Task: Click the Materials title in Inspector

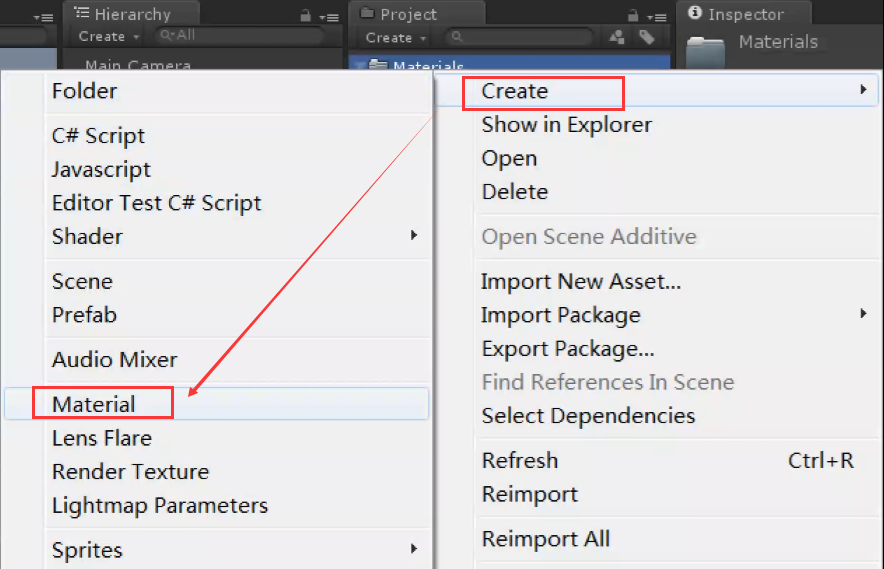Action: point(778,42)
